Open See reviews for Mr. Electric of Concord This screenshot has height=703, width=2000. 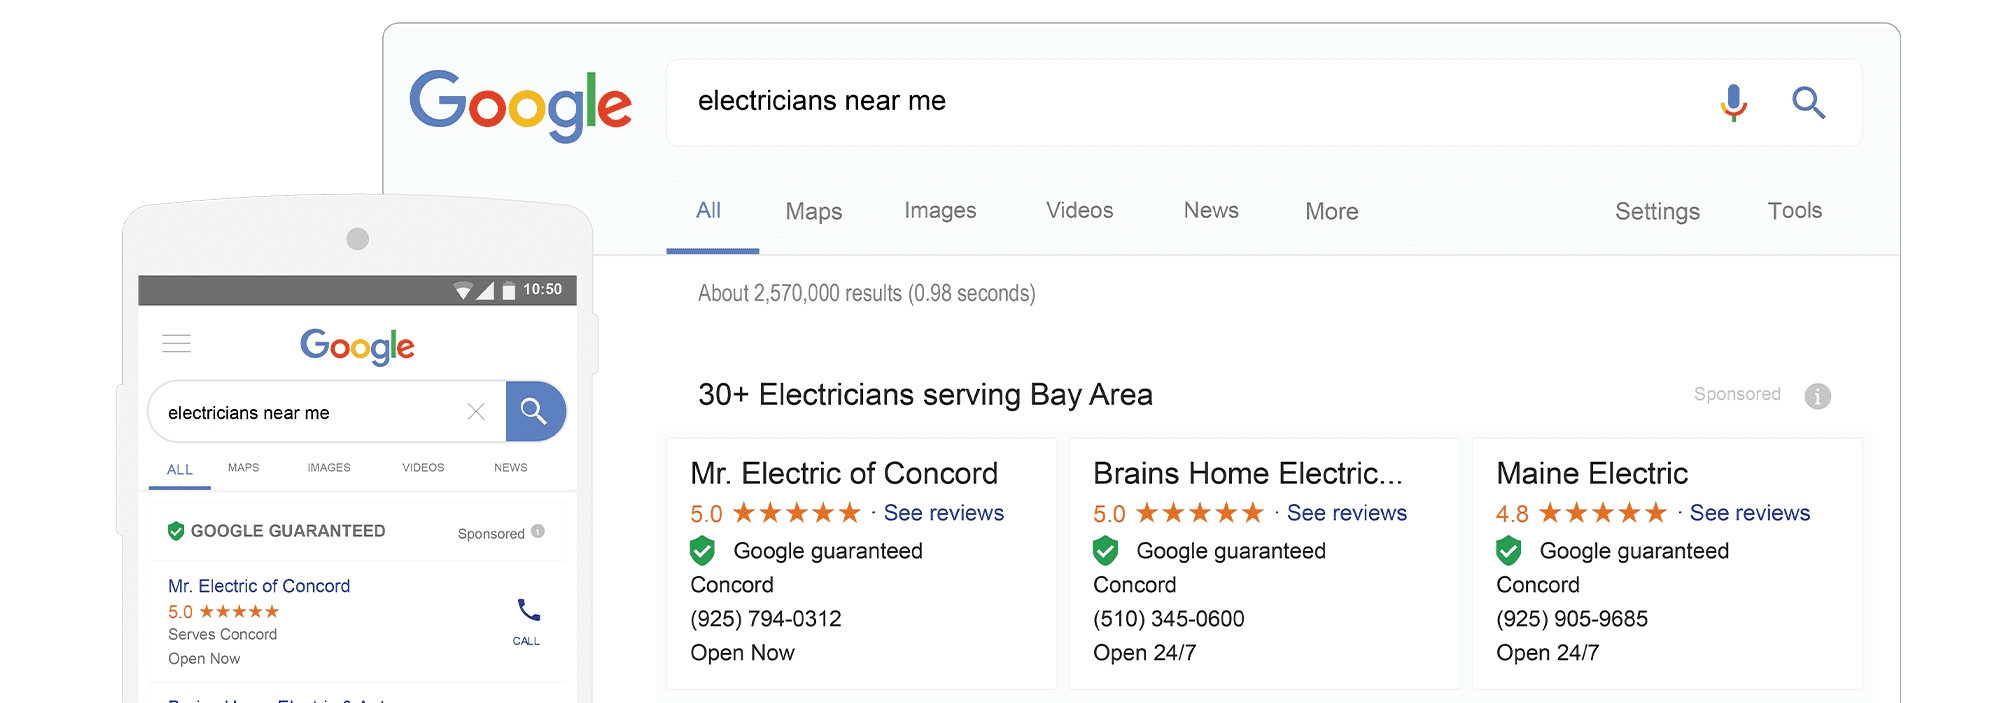click(943, 513)
